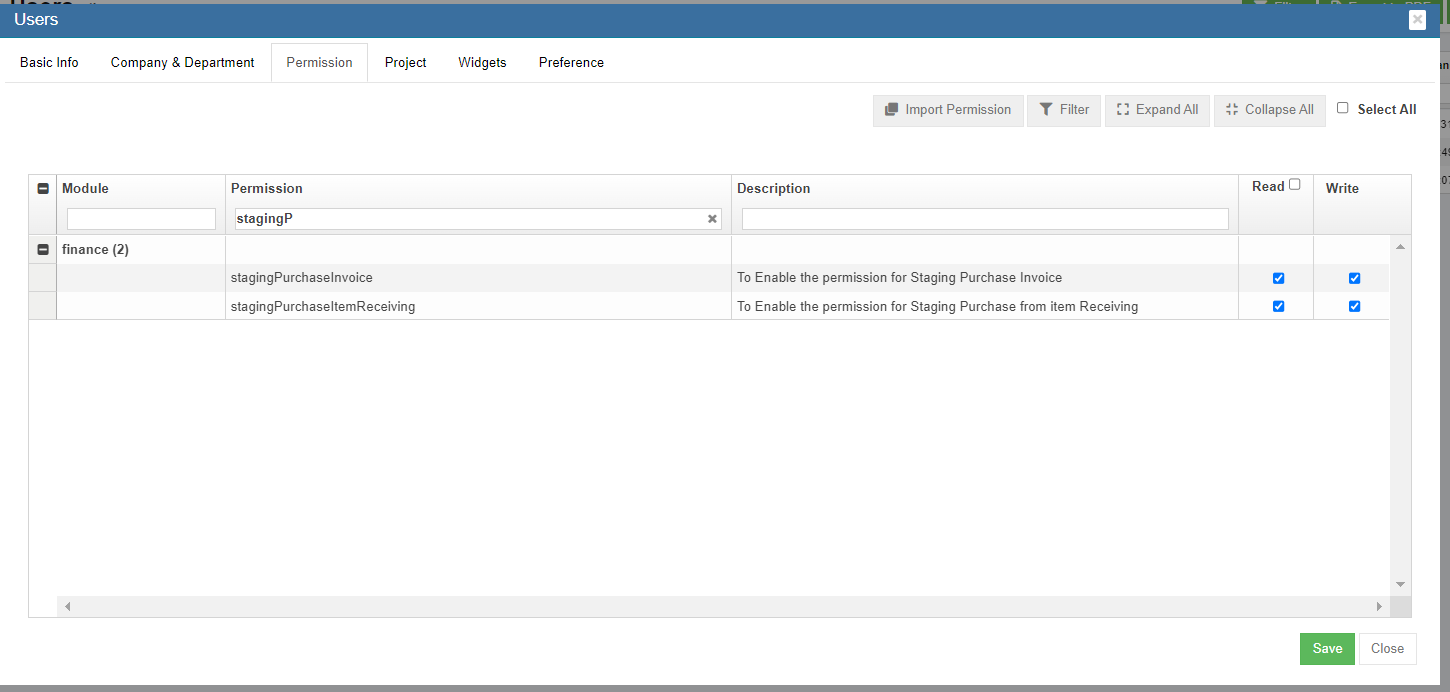Go to the Basic Info tab
Image resolution: width=1450 pixels, height=692 pixels.
tap(49, 62)
